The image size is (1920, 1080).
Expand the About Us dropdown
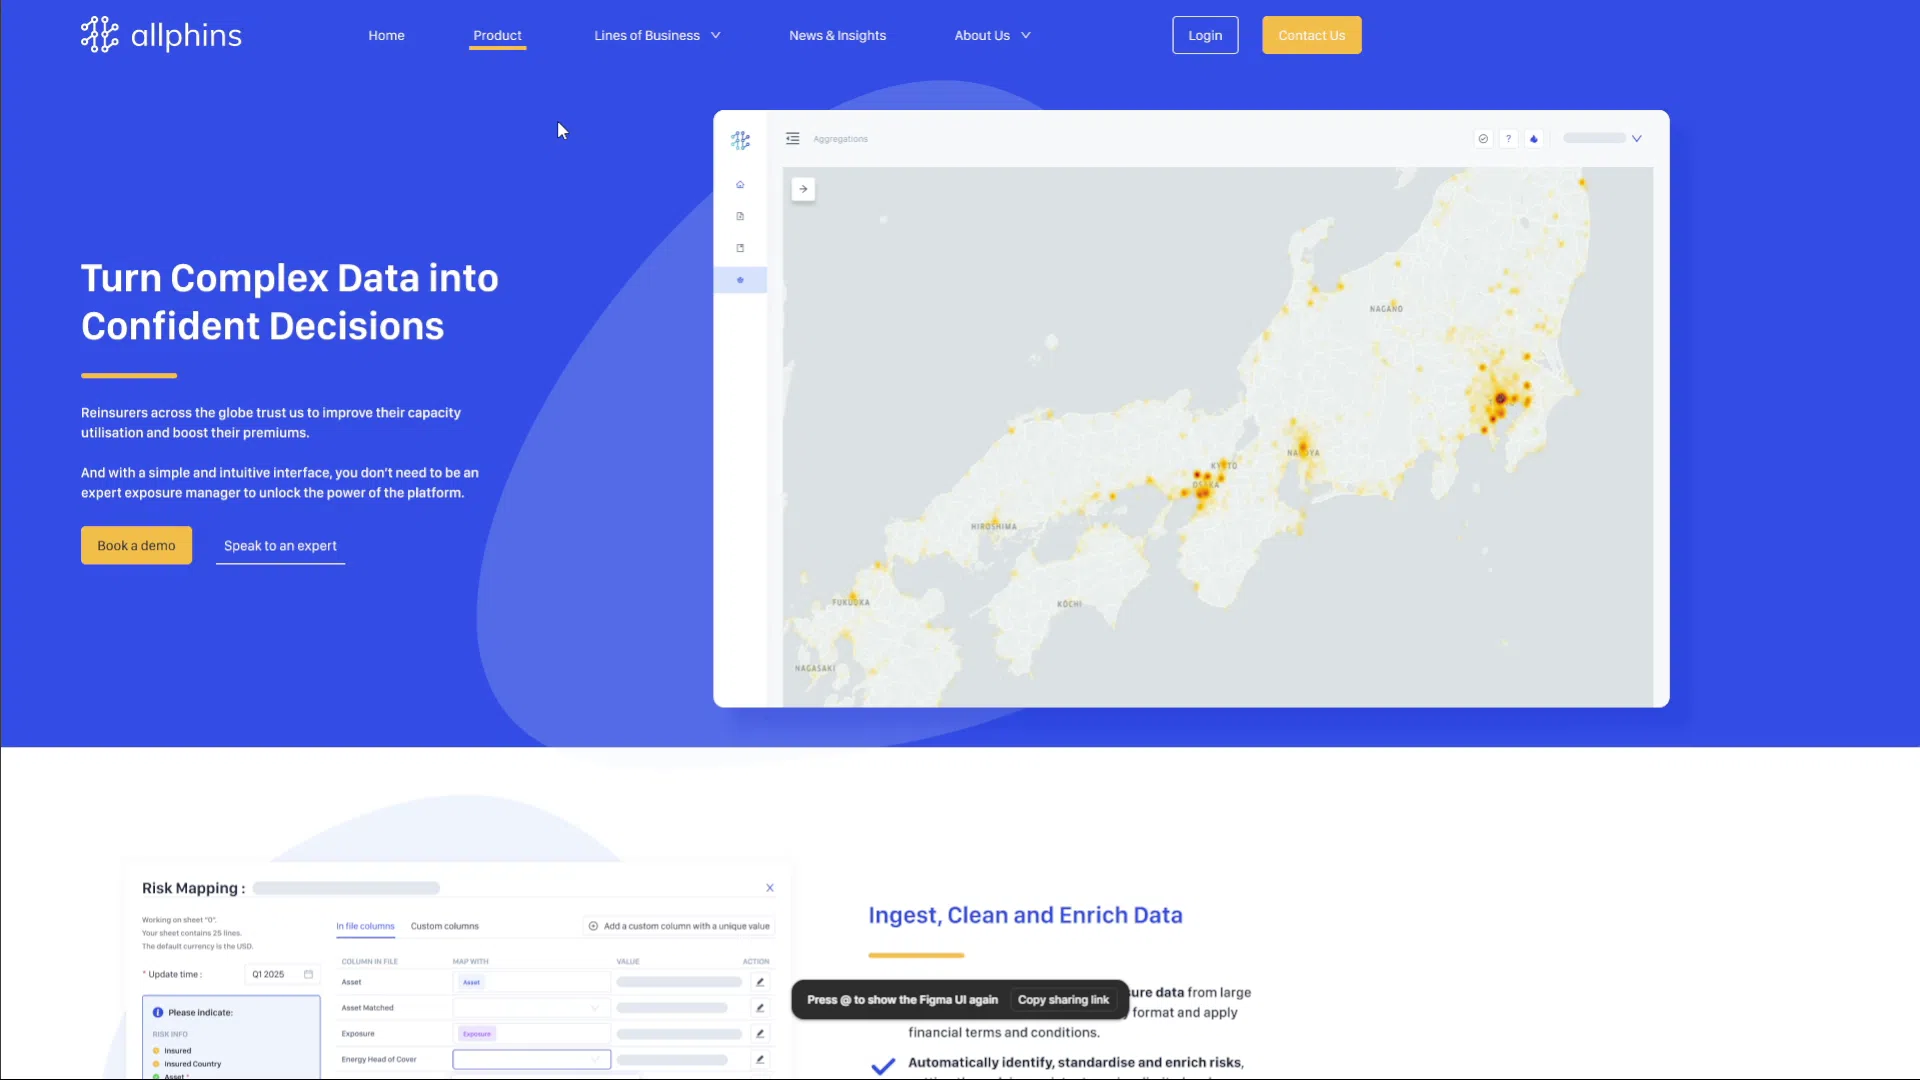point(992,35)
